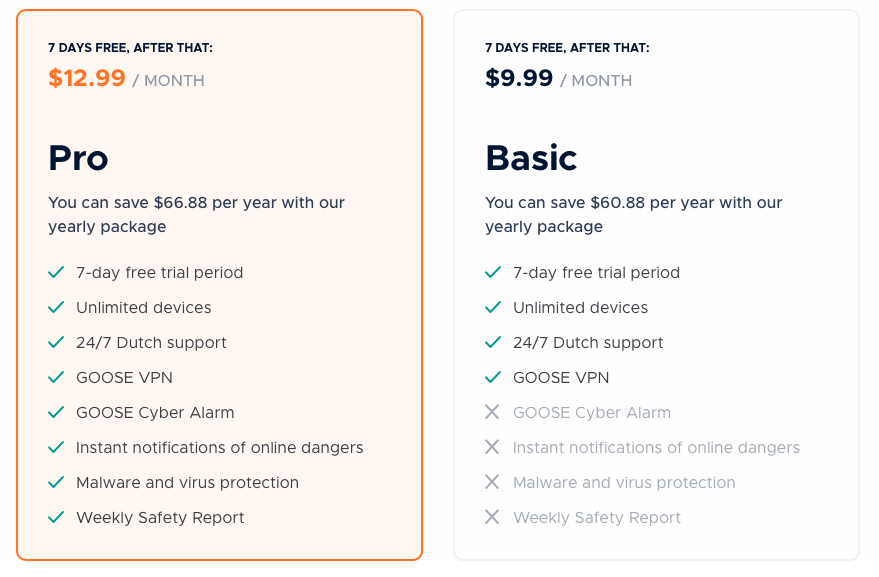Click the checkmark beside Pro's Weekly Safety Report

pos(57,517)
